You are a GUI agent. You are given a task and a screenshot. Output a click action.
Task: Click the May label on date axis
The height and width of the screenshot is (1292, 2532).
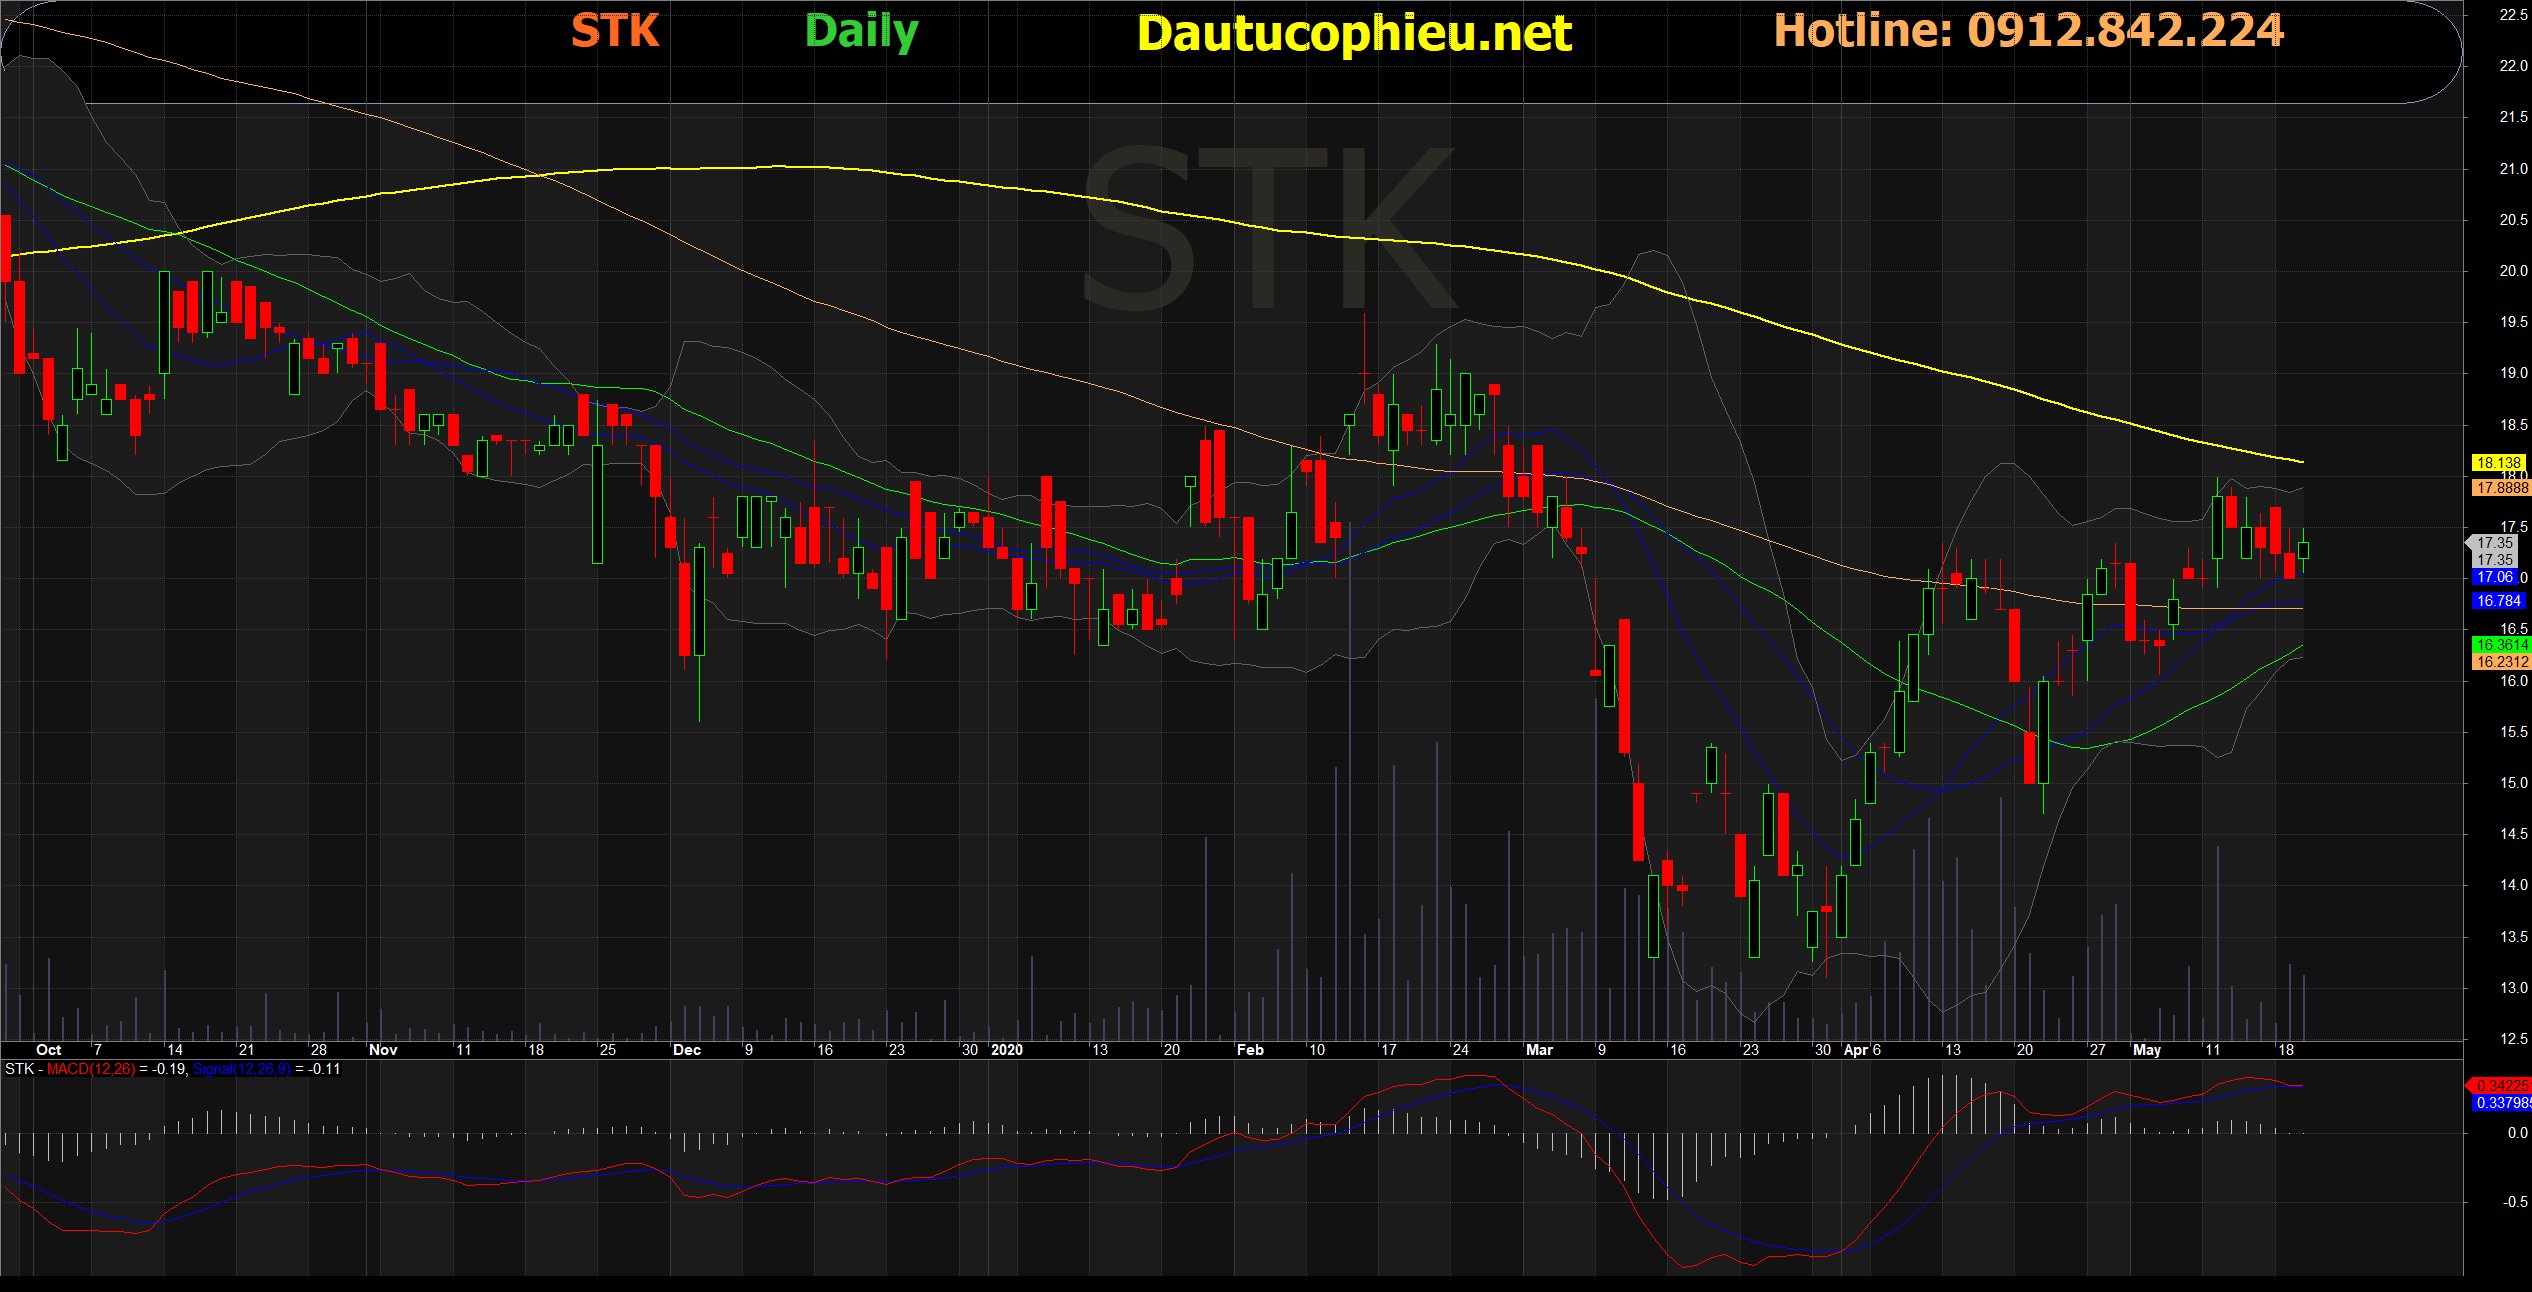2146,1050
